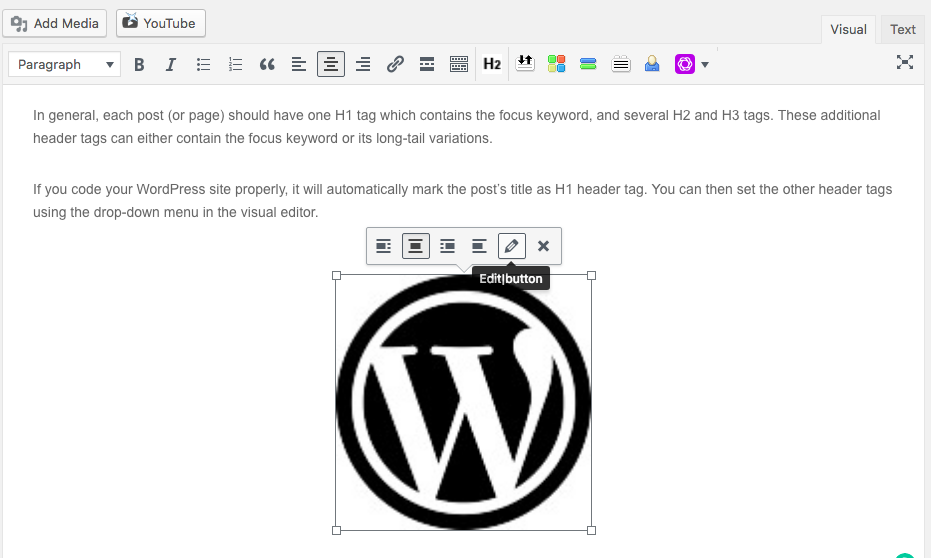Click the H2 heading button
The image size is (931, 558).
pos(492,64)
